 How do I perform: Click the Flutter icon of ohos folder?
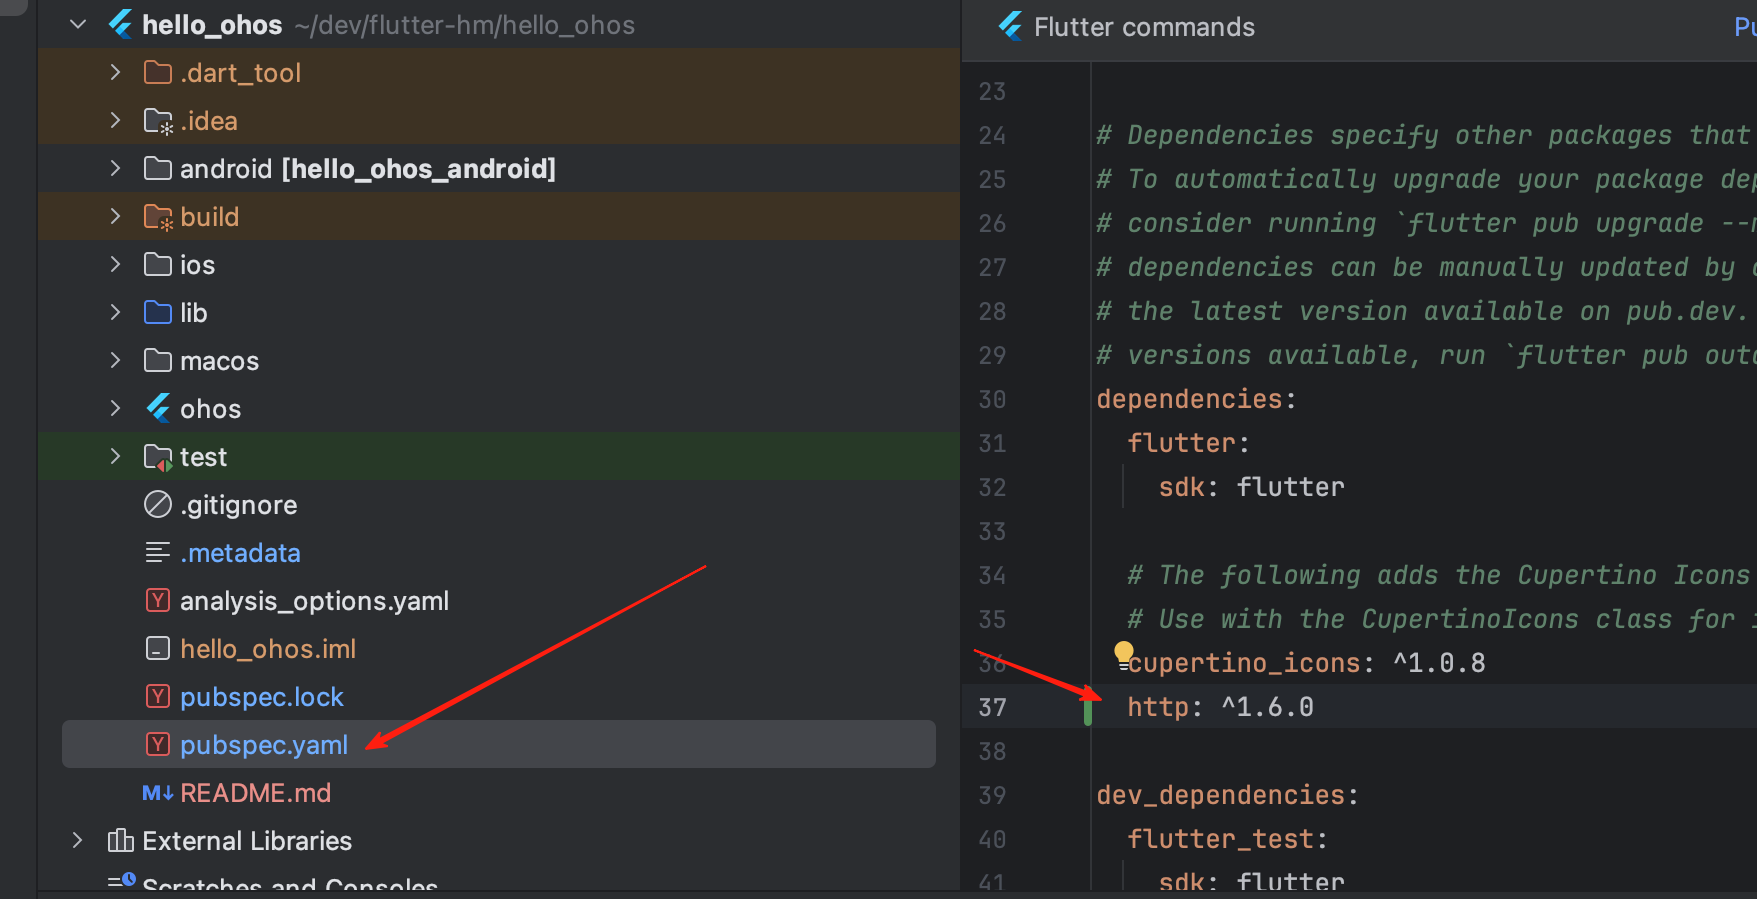pos(158,408)
